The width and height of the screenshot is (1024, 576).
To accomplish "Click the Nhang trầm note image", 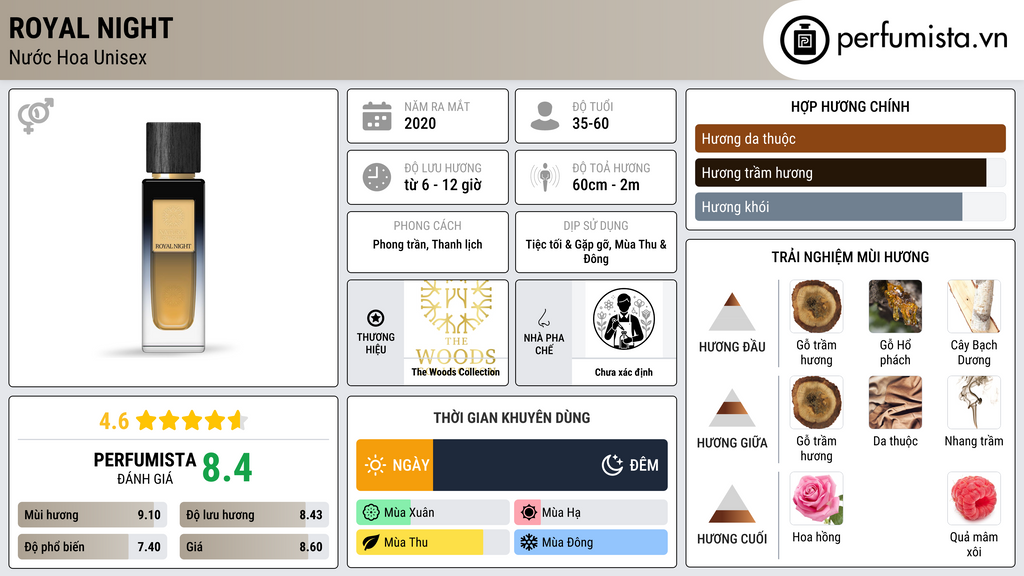I will click(x=974, y=402).
